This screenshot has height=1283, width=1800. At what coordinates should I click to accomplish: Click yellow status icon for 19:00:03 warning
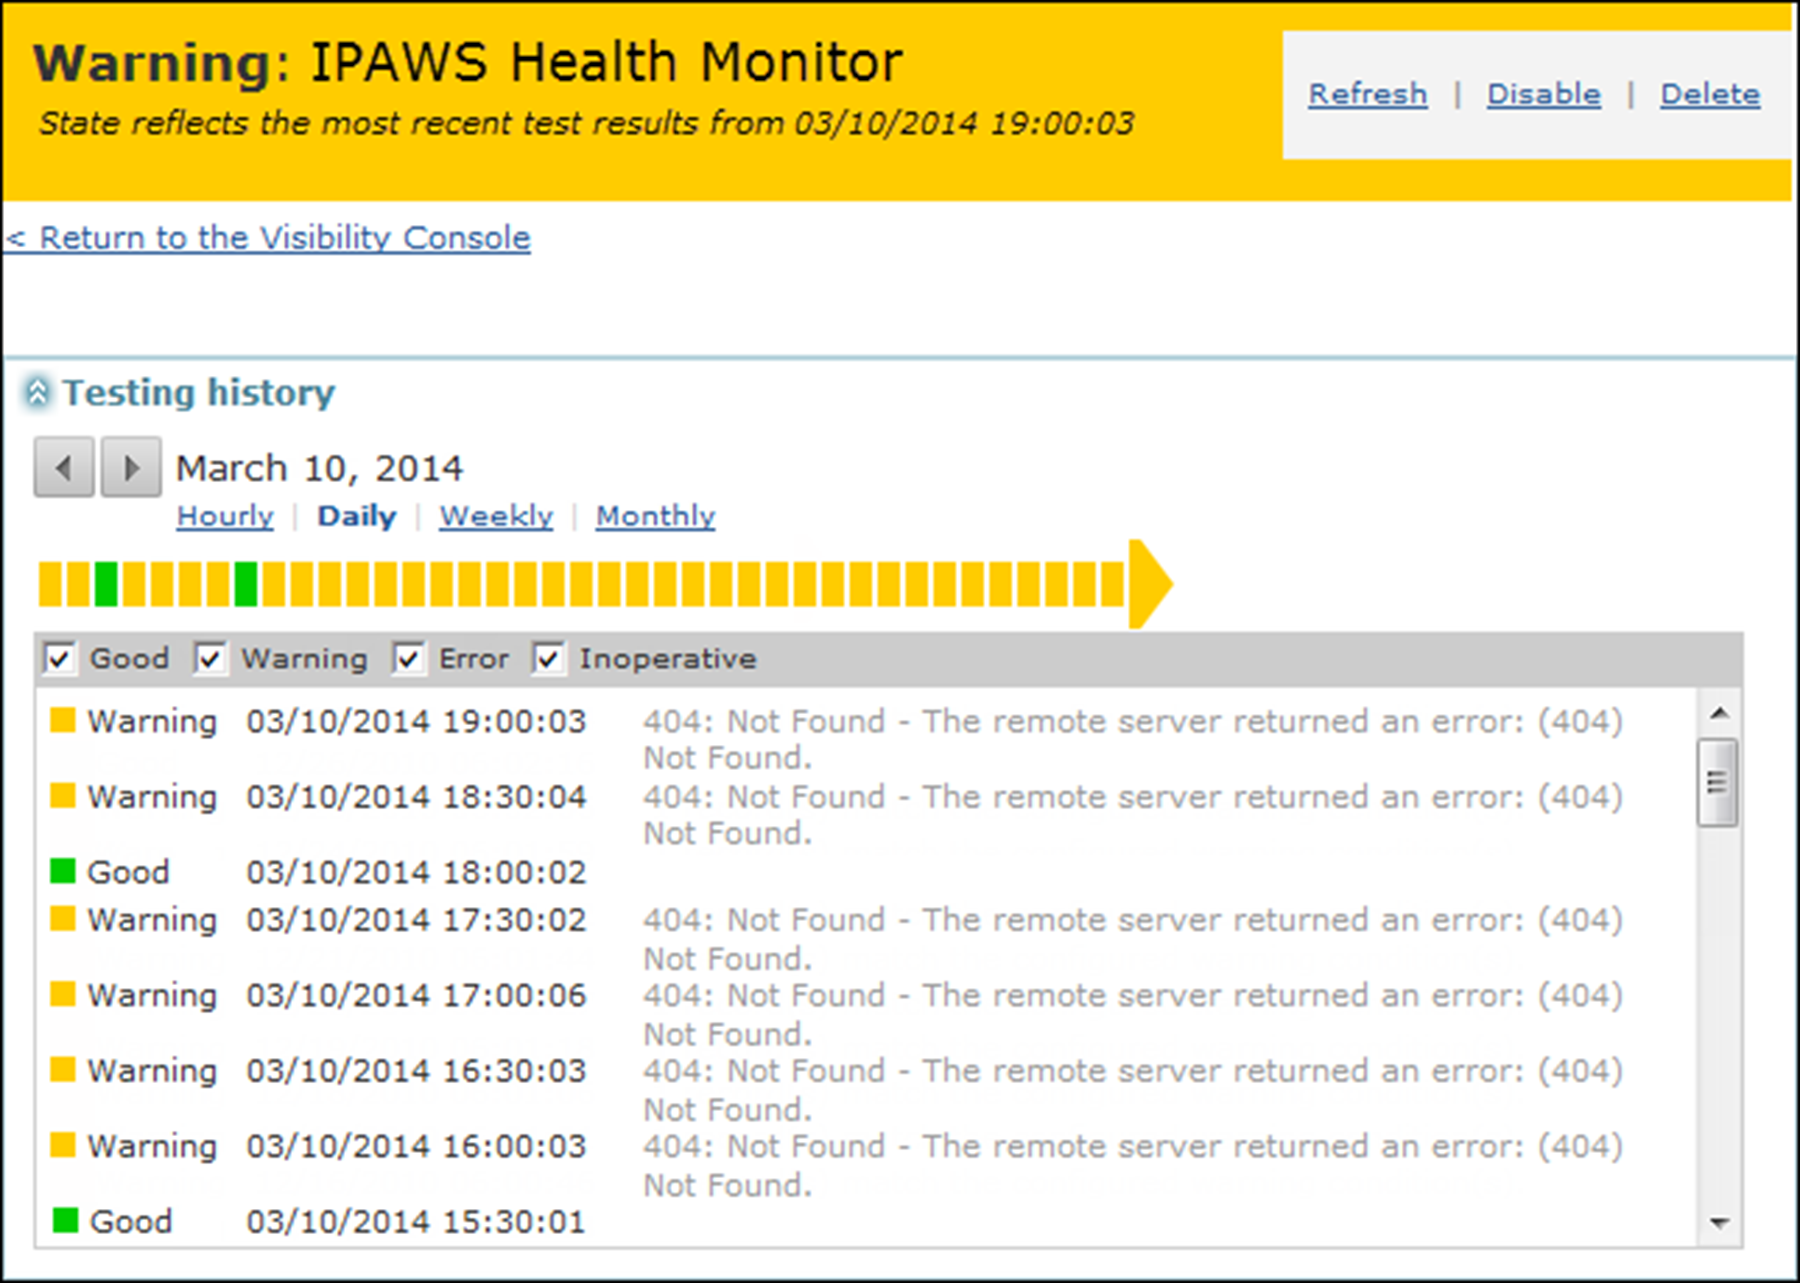click(63, 720)
